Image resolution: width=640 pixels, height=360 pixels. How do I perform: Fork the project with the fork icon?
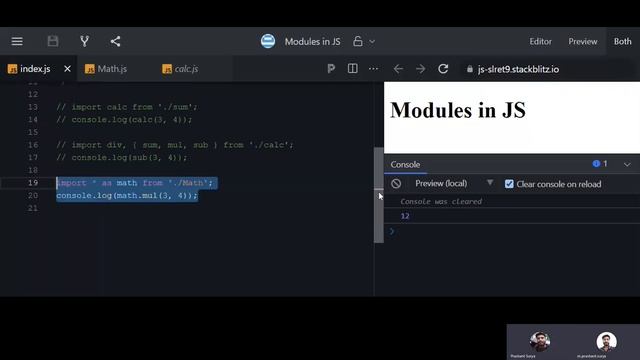(84, 41)
